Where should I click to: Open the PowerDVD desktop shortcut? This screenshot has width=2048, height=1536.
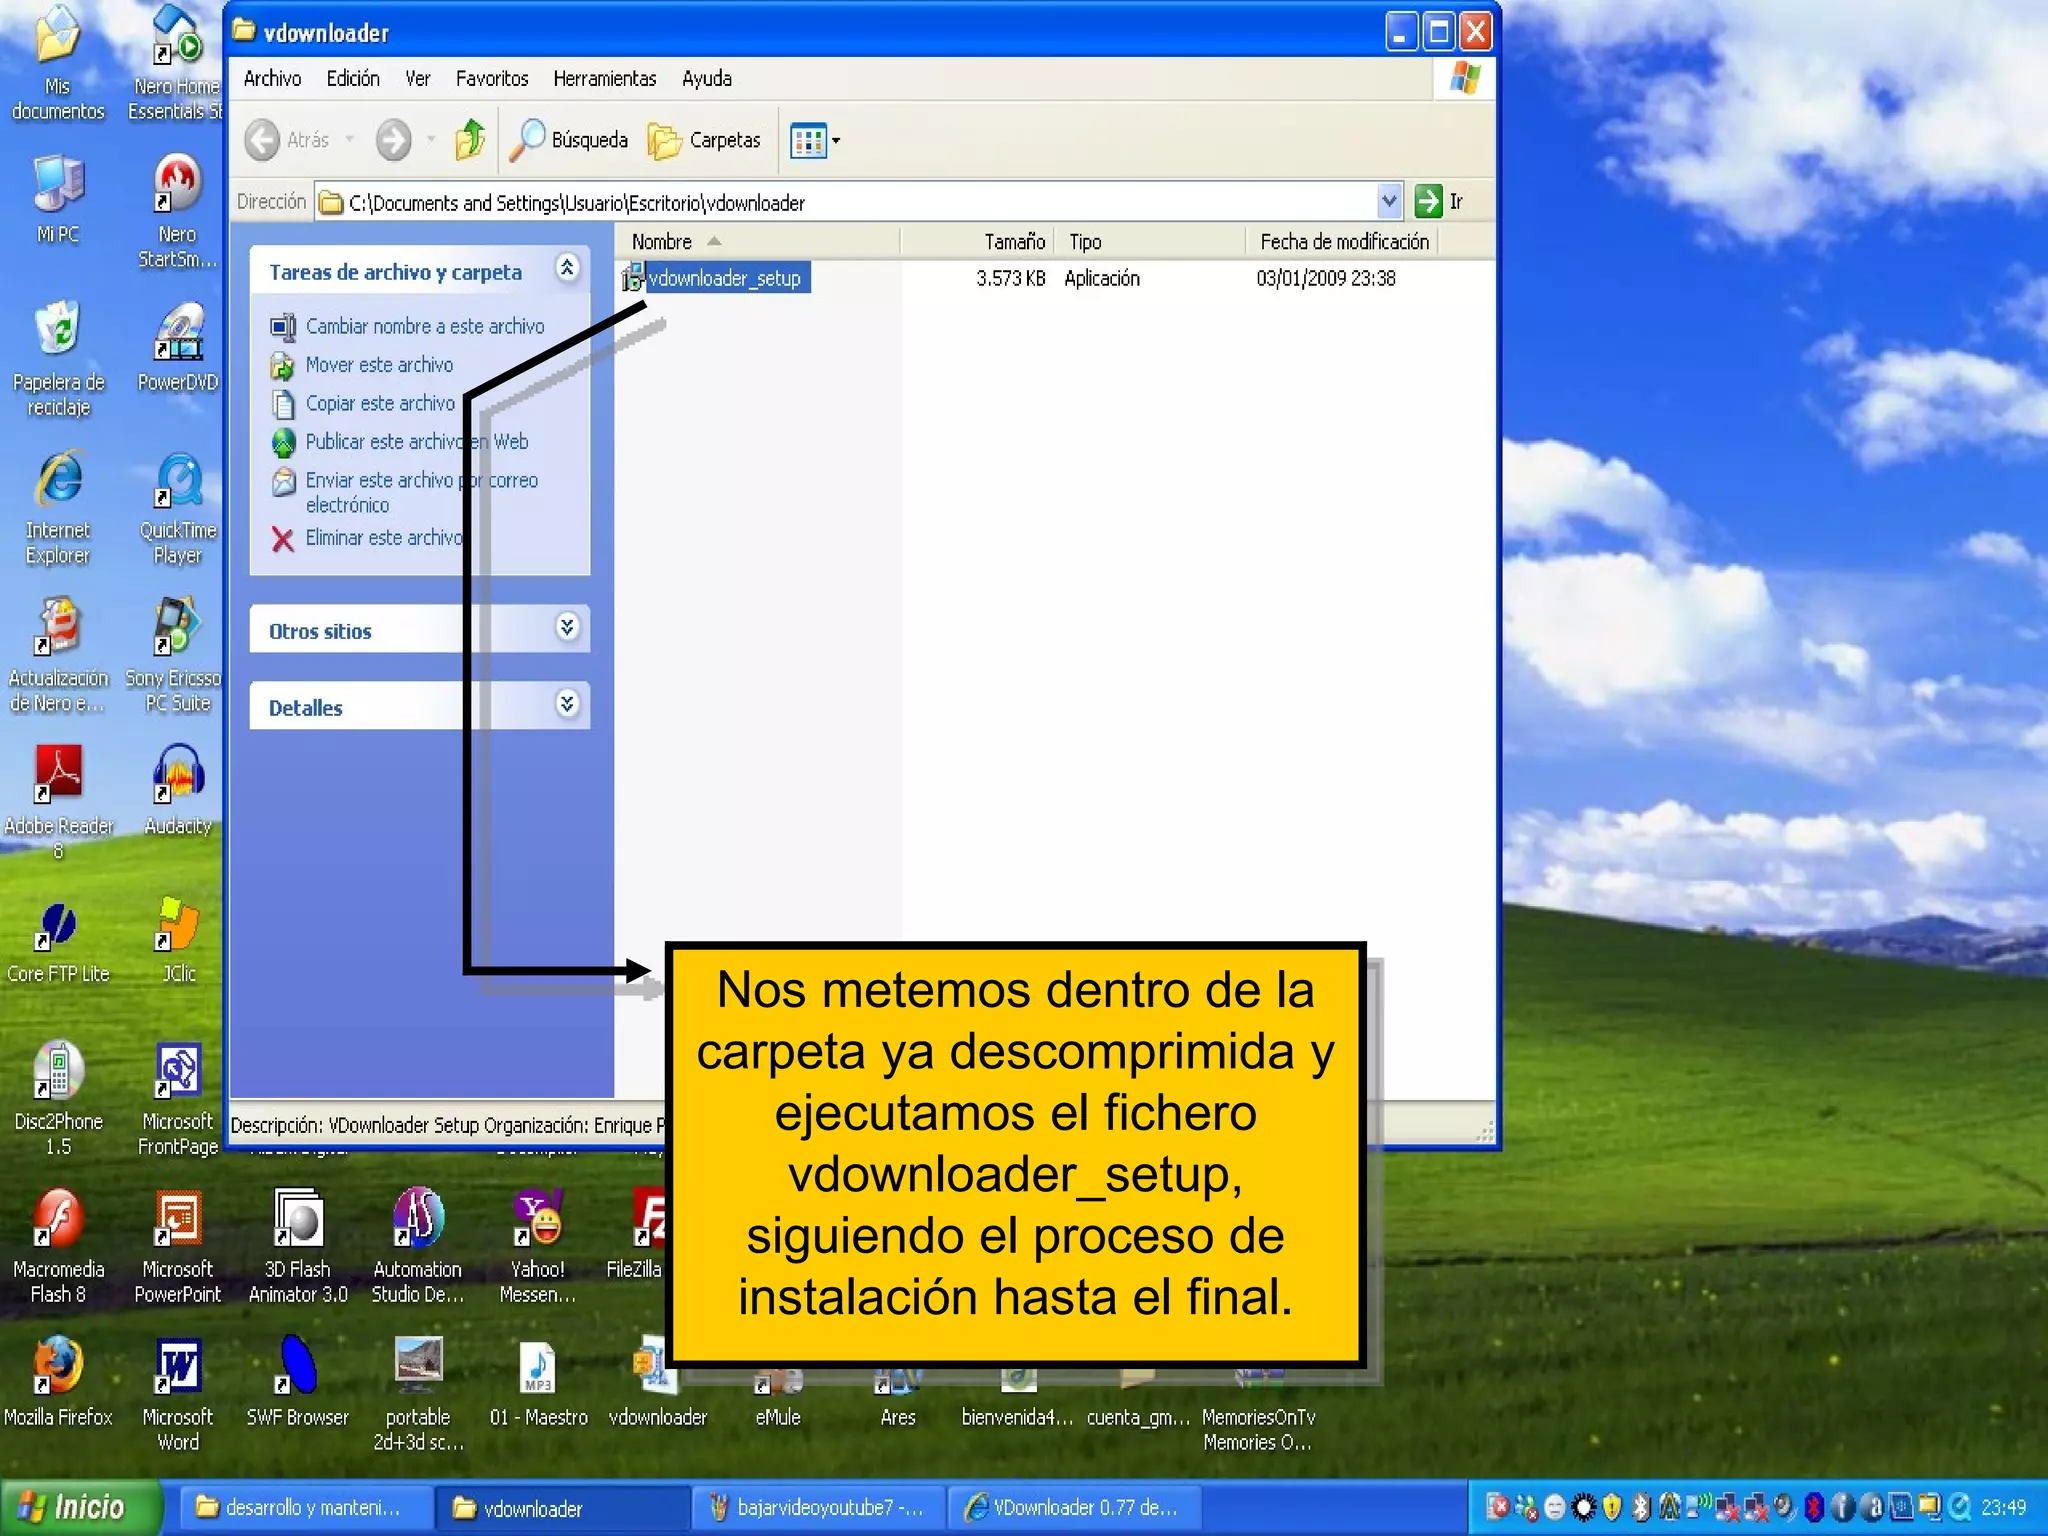point(178,346)
